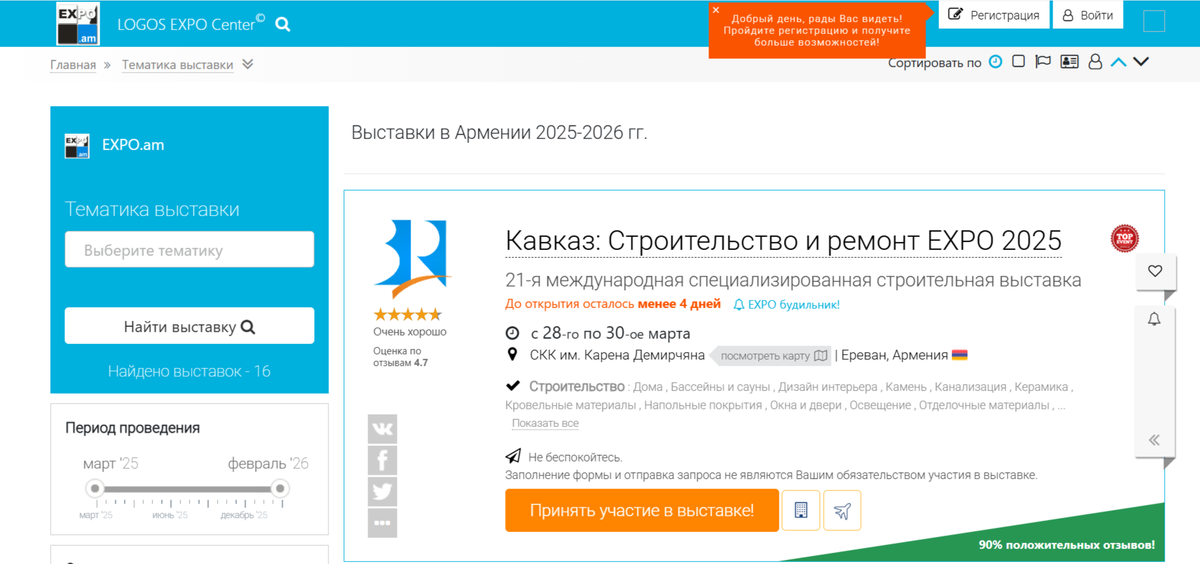Click the Ереван, Армения location text

tap(894, 355)
